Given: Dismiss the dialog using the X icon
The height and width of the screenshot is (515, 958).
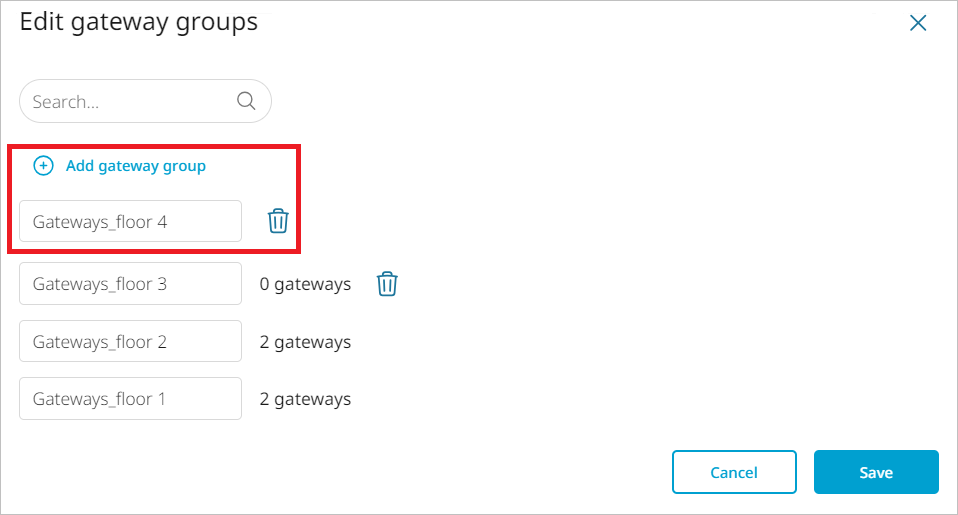Looking at the screenshot, I should (918, 23).
